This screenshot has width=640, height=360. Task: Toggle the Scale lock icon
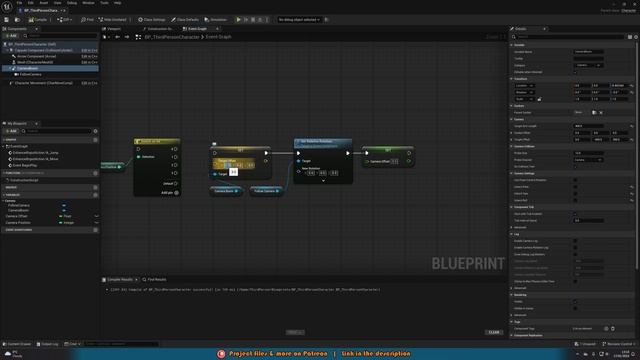coord(540,99)
